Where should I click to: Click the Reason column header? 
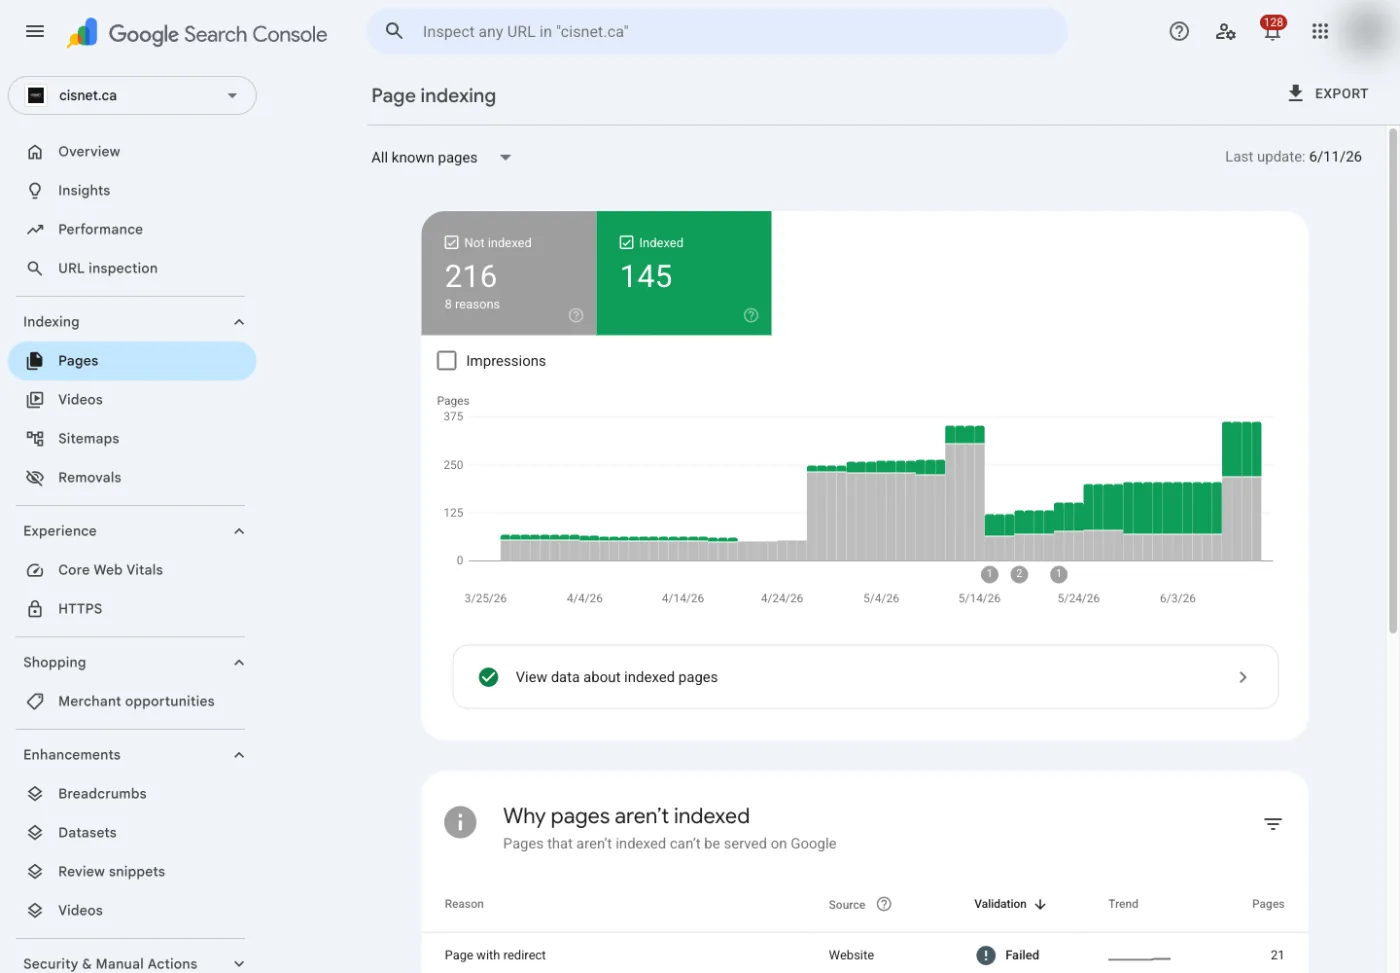464,904
